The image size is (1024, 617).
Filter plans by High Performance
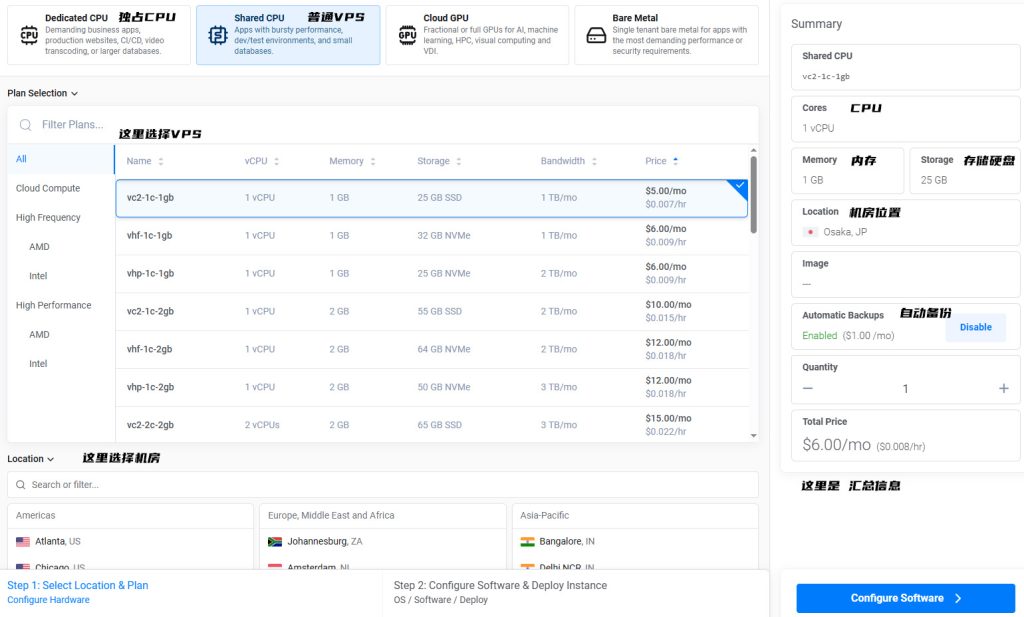[x=54, y=306]
